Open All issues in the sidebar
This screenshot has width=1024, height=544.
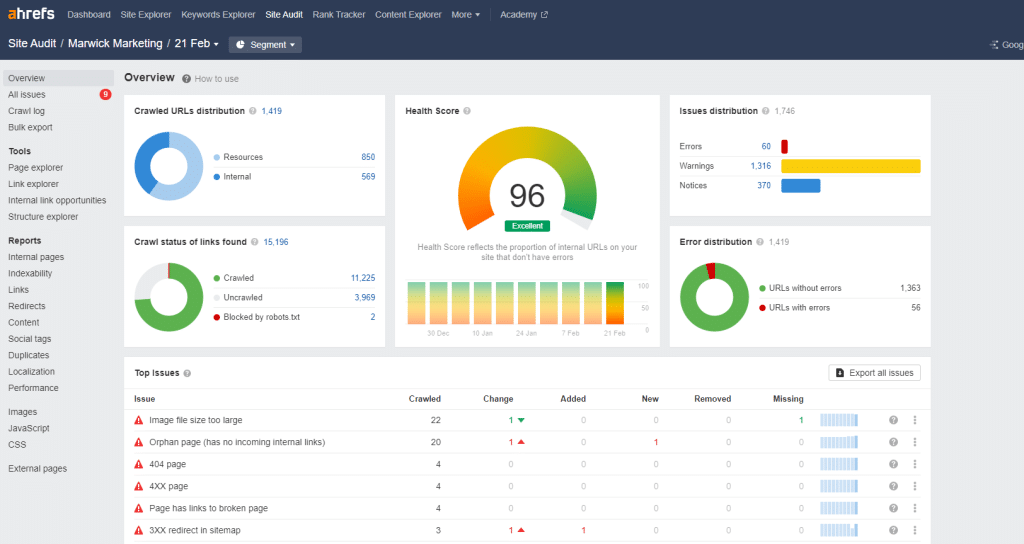pyautogui.click(x=27, y=95)
